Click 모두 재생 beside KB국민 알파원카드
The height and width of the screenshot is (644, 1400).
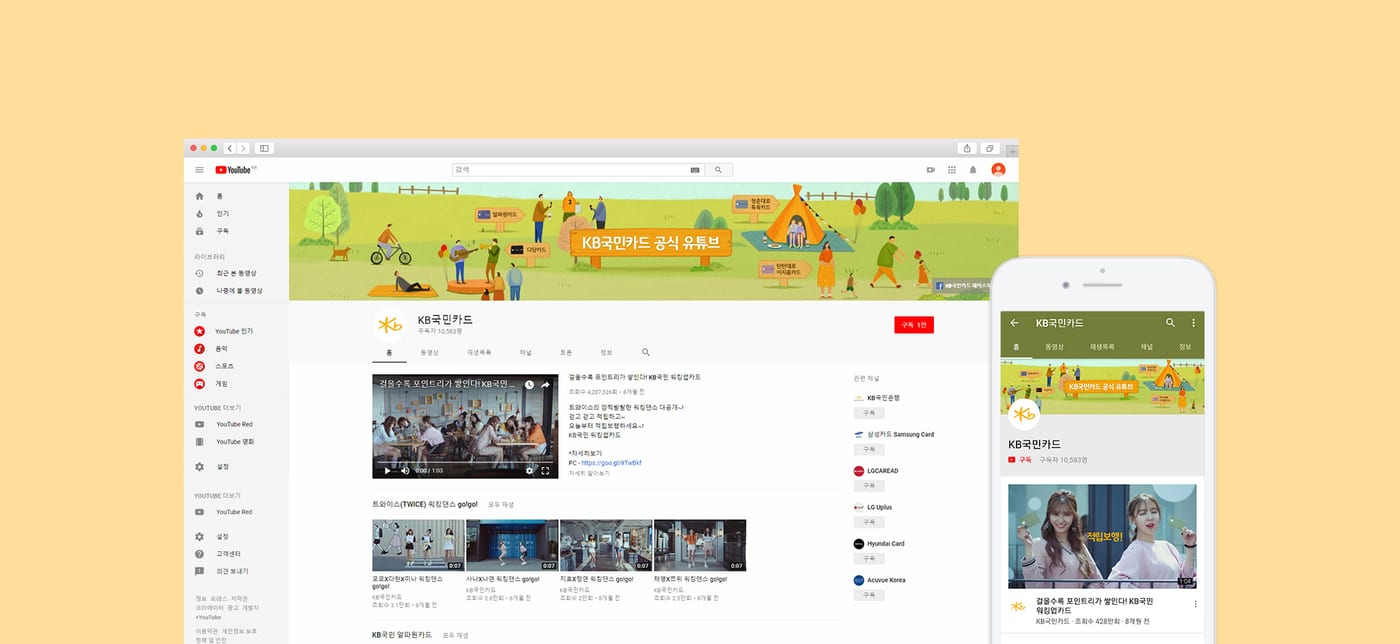455,635
